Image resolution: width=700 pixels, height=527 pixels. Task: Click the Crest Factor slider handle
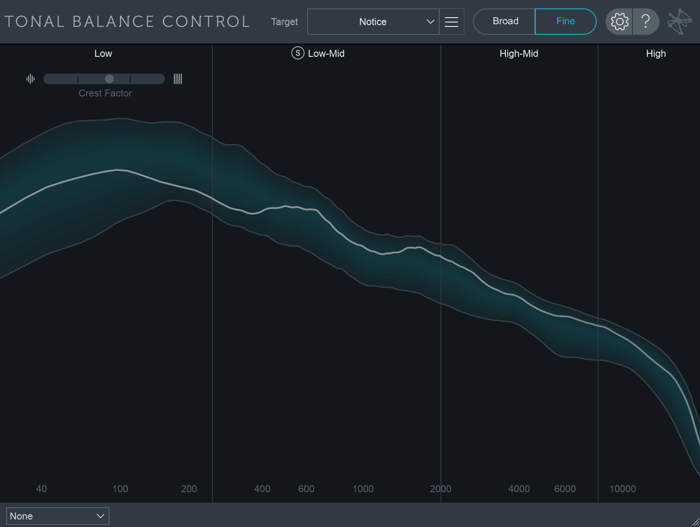click(109, 79)
